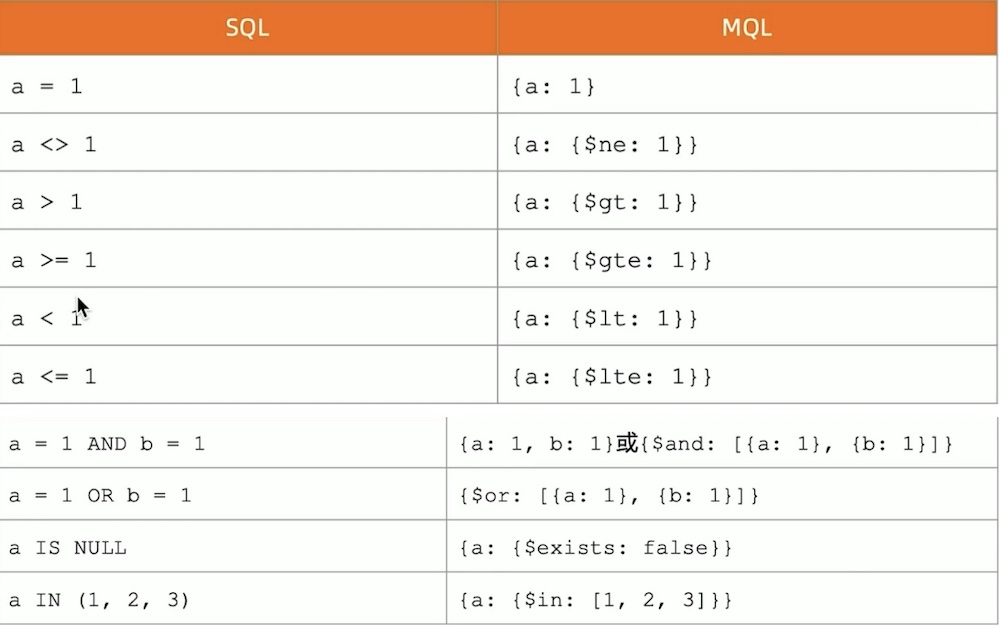Click the "{a: {$lte: 1}}" cell
This screenshot has width=1000, height=626.
pos(611,376)
